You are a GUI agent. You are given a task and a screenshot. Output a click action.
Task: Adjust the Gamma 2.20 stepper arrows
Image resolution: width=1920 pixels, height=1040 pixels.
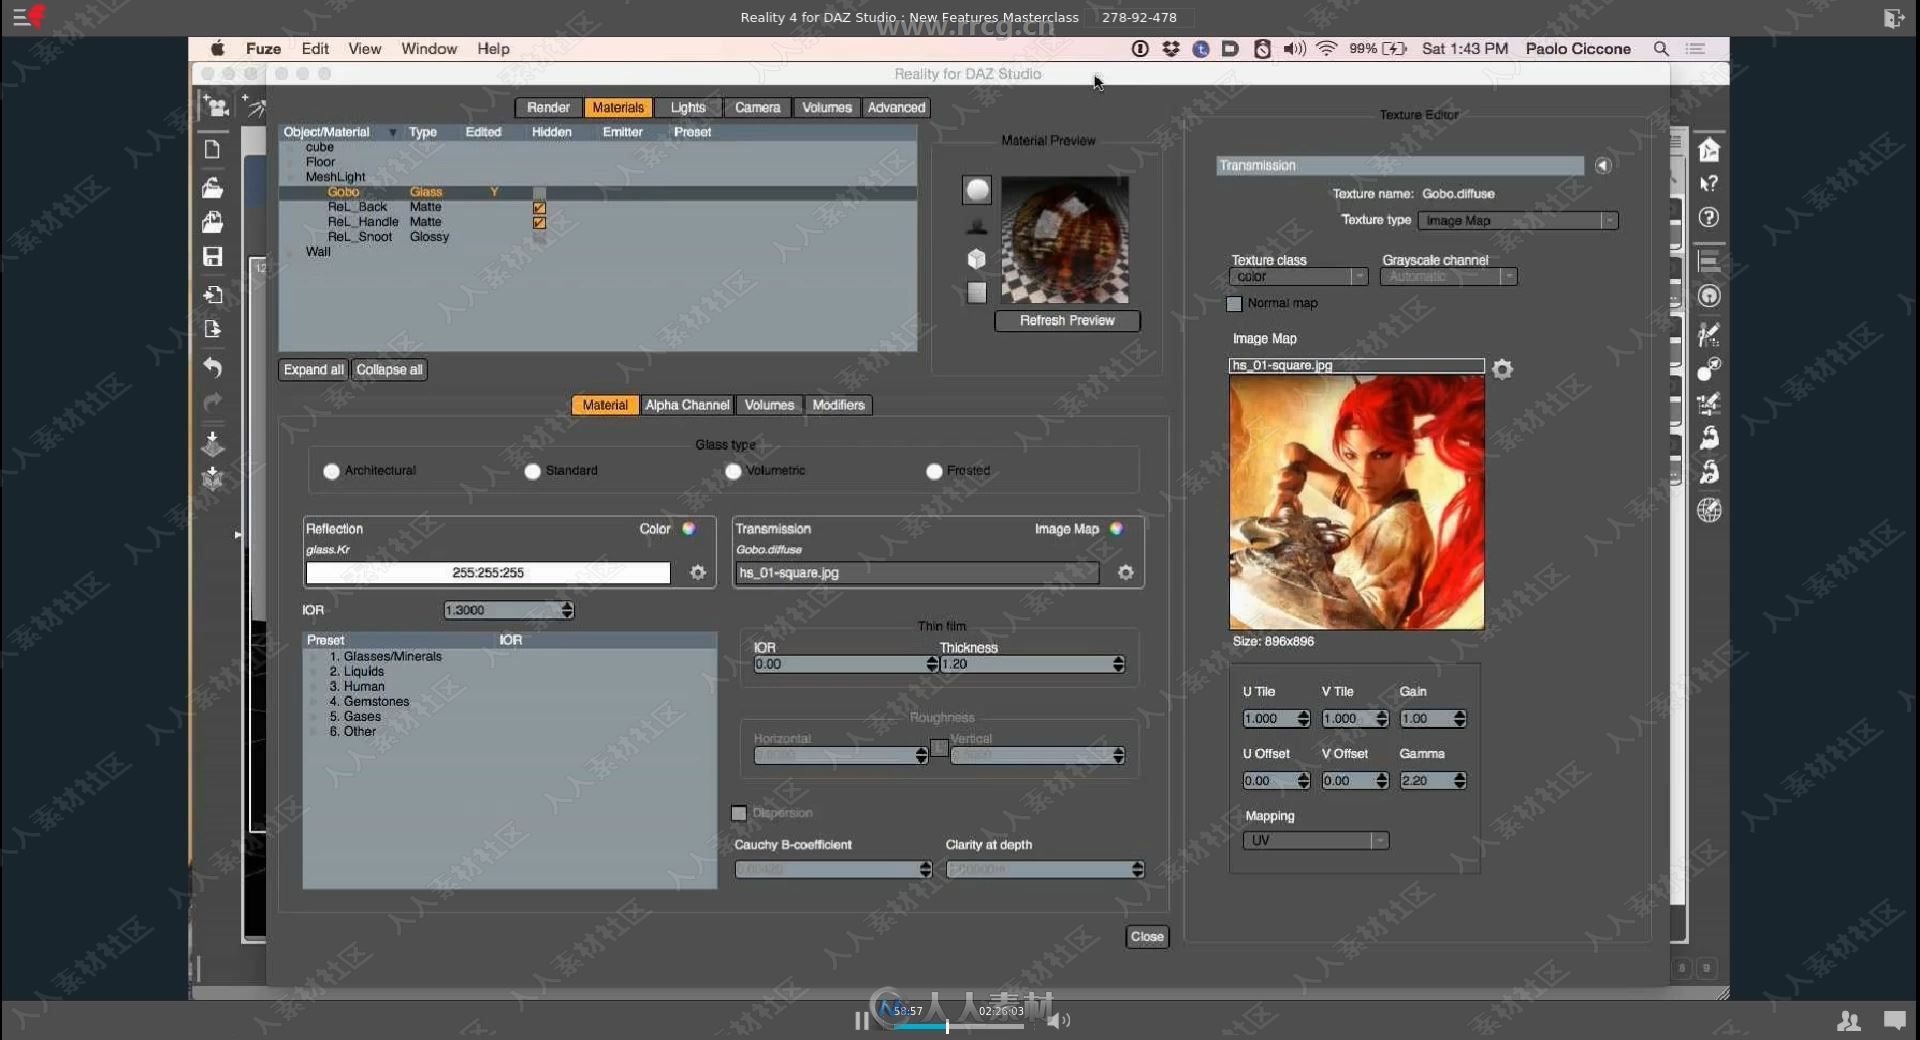(1460, 781)
